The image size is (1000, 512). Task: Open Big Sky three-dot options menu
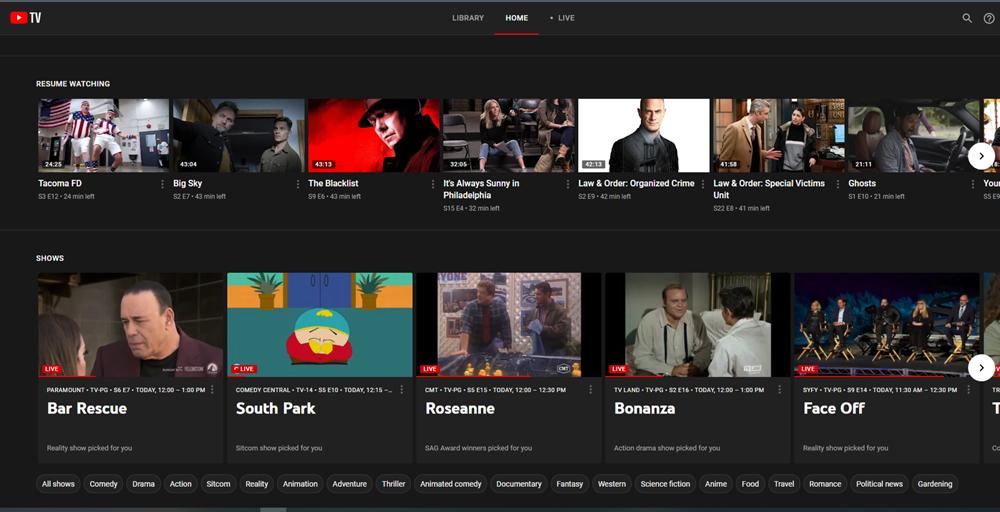click(298, 184)
